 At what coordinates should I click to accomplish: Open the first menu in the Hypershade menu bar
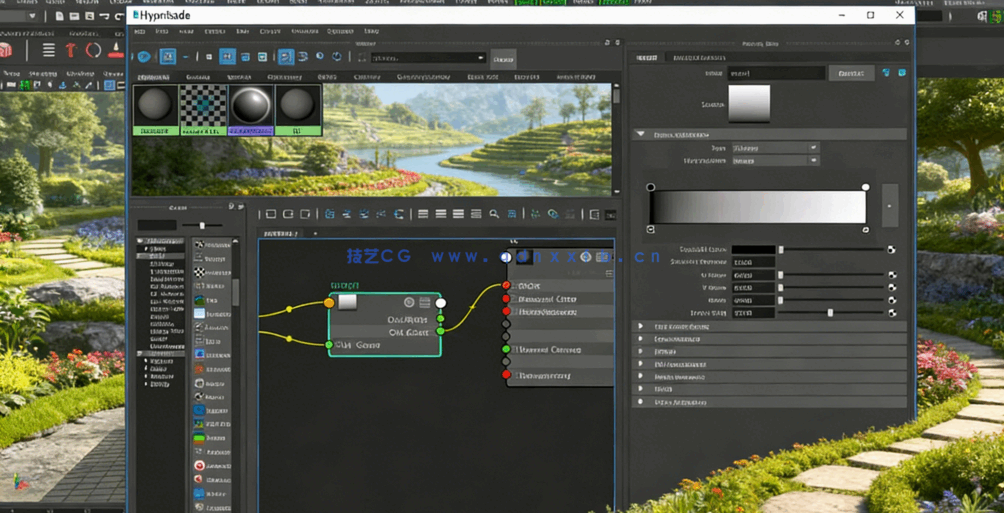tap(140, 32)
